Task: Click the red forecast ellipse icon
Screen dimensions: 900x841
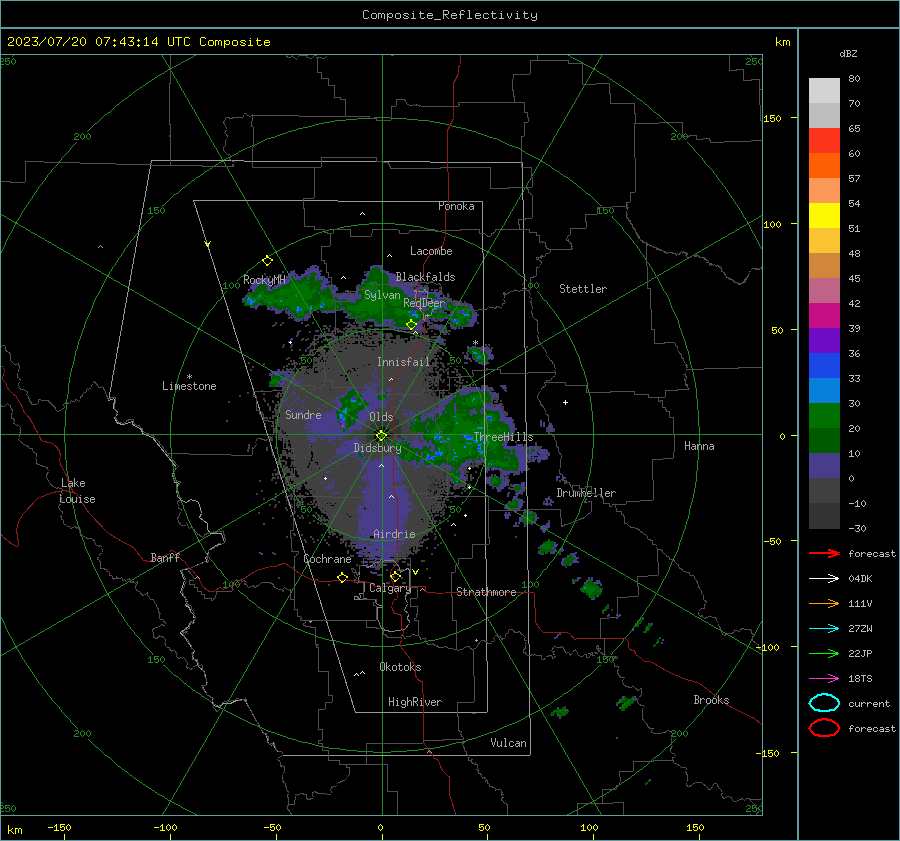Action: pos(824,728)
